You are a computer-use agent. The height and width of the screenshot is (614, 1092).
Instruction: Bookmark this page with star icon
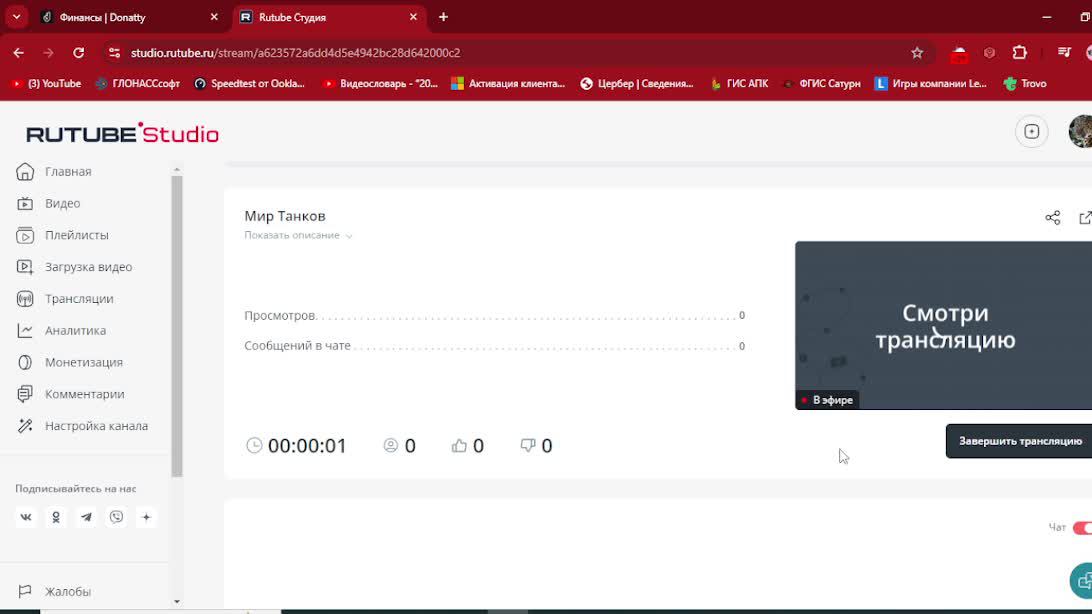[x=917, y=53]
